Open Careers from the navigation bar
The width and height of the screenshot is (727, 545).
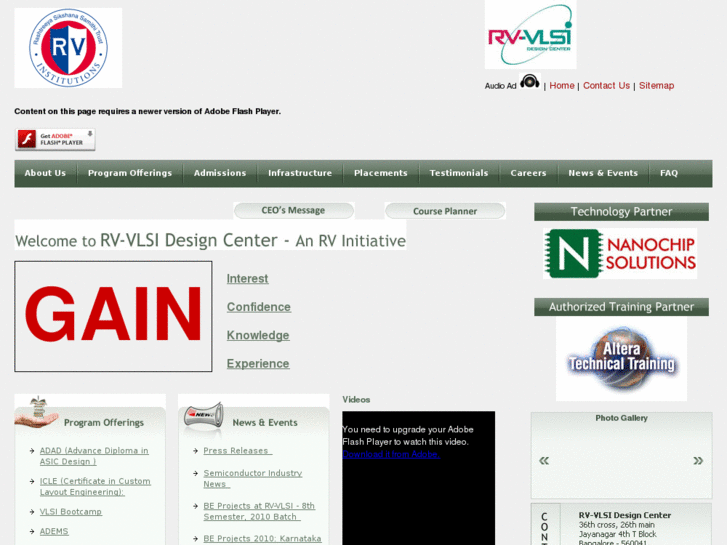coord(528,173)
